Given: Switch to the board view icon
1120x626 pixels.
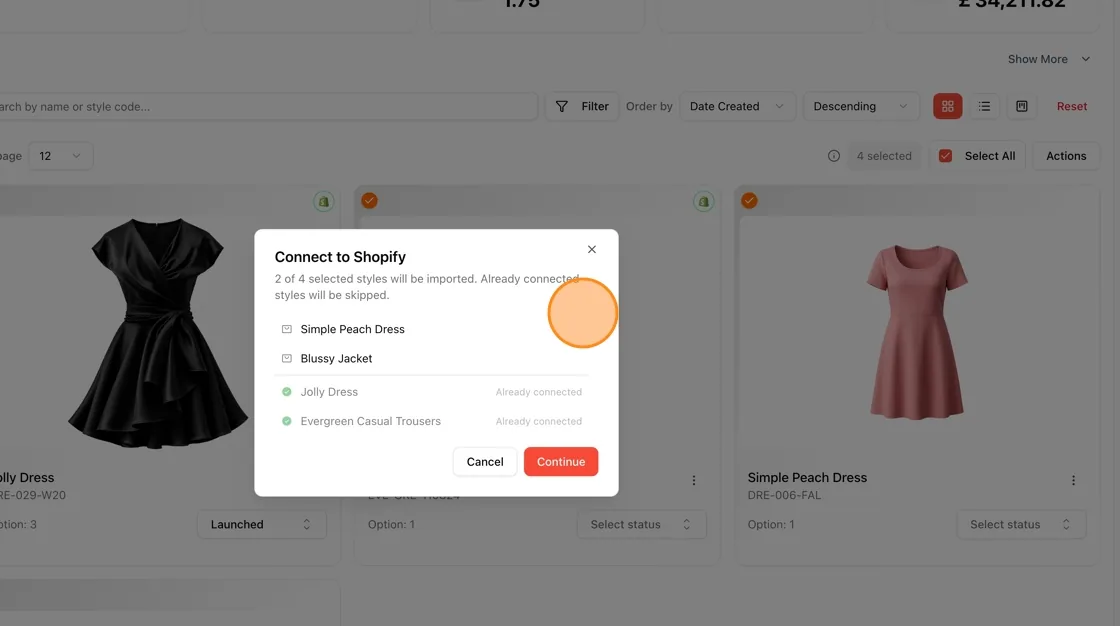Looking at the screenshot, I should coord(1021,106).
